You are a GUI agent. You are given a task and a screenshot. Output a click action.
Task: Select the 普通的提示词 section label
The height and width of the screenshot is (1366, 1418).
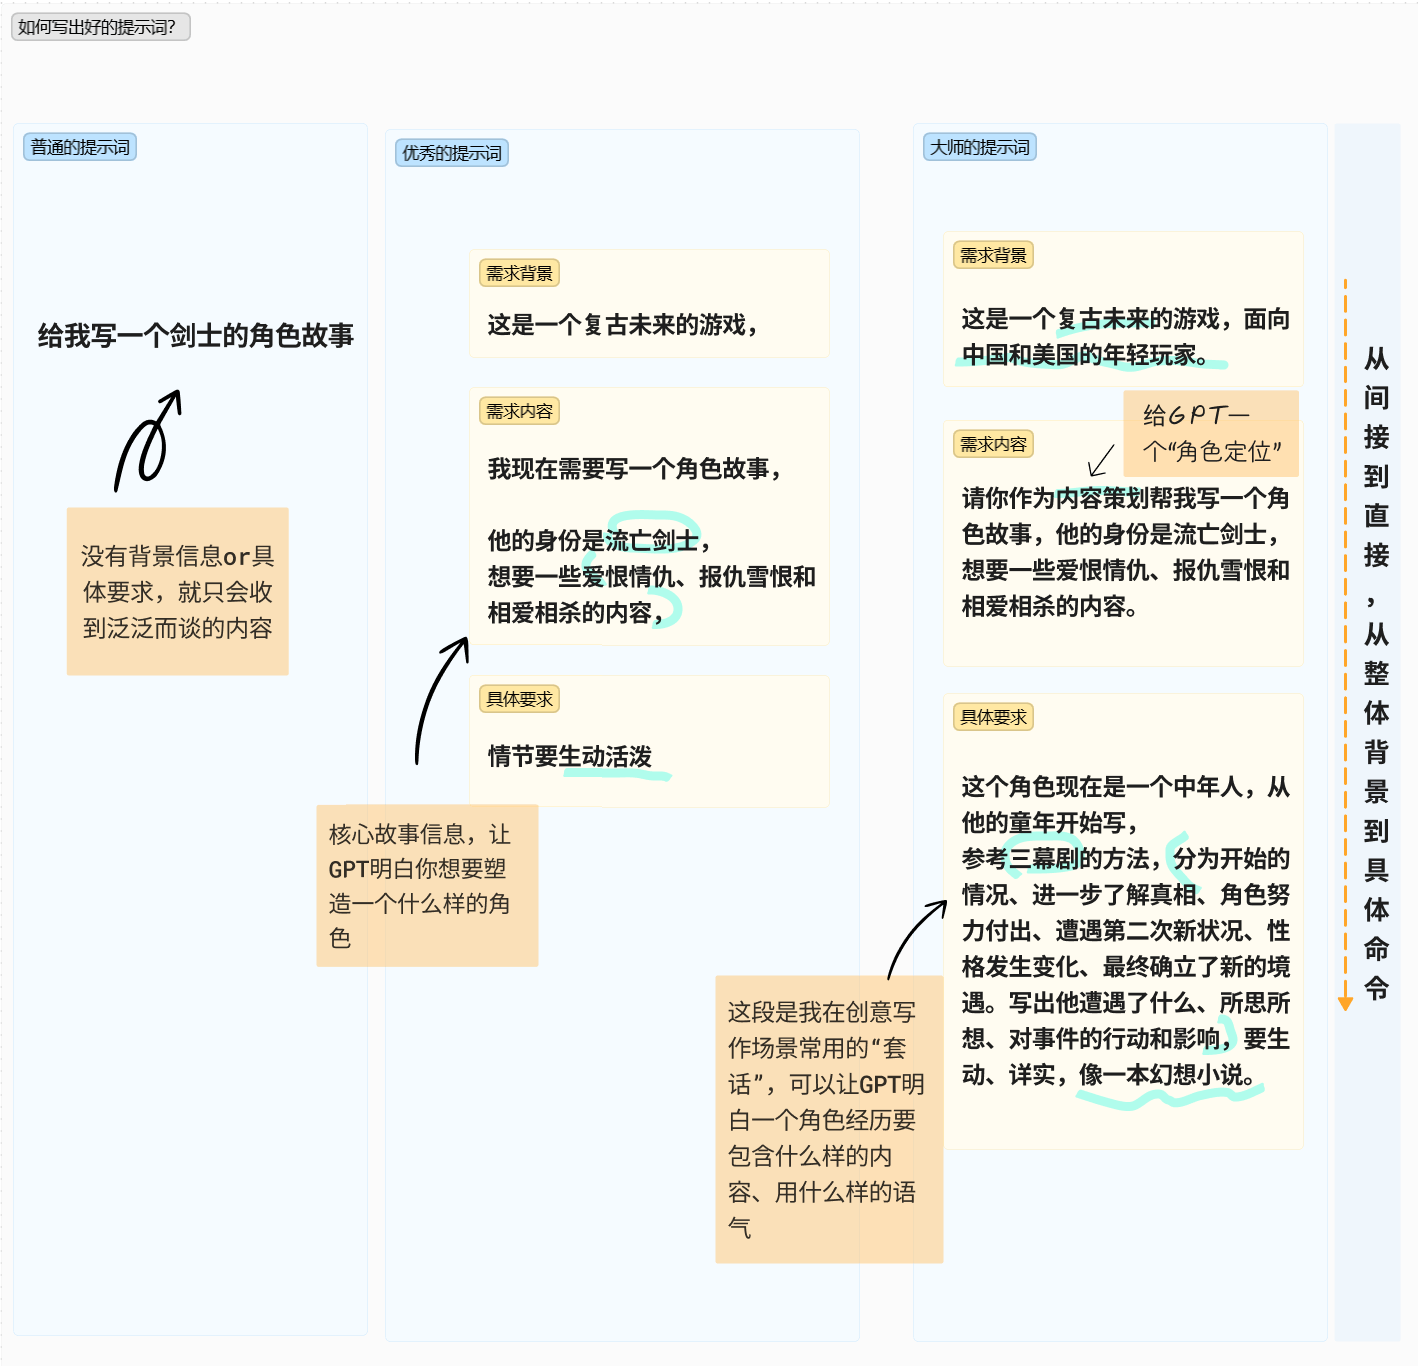pyautogui.click(x=80, y=147)
